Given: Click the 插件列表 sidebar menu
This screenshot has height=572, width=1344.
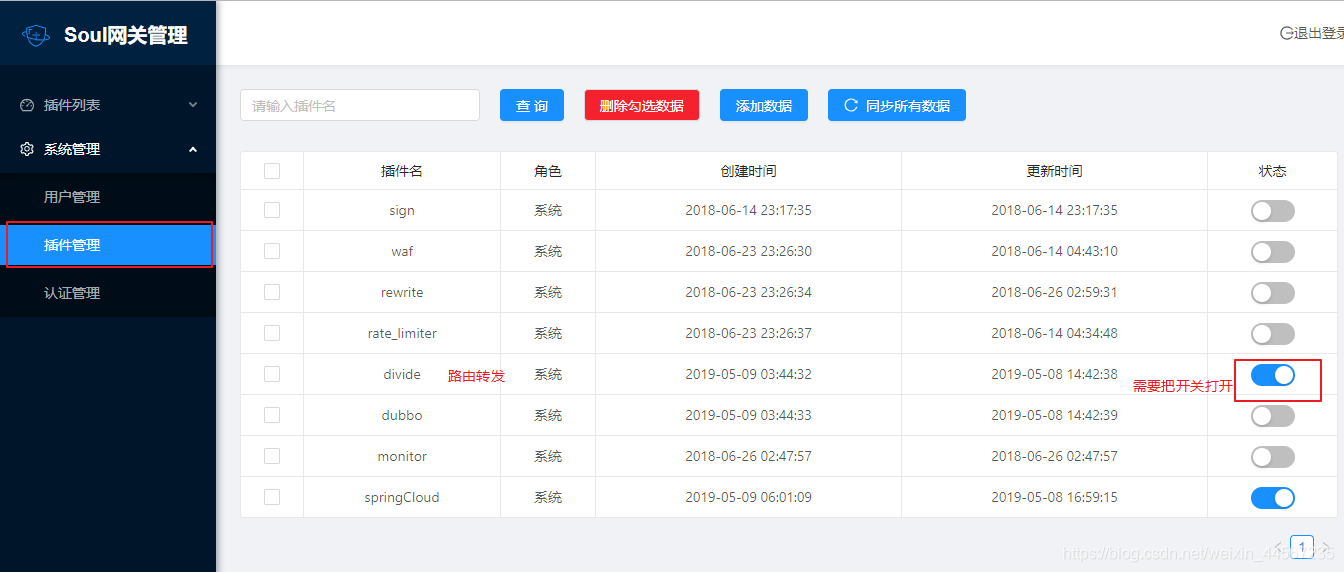Looking at the screenshot, I should [x=108, y=105].
